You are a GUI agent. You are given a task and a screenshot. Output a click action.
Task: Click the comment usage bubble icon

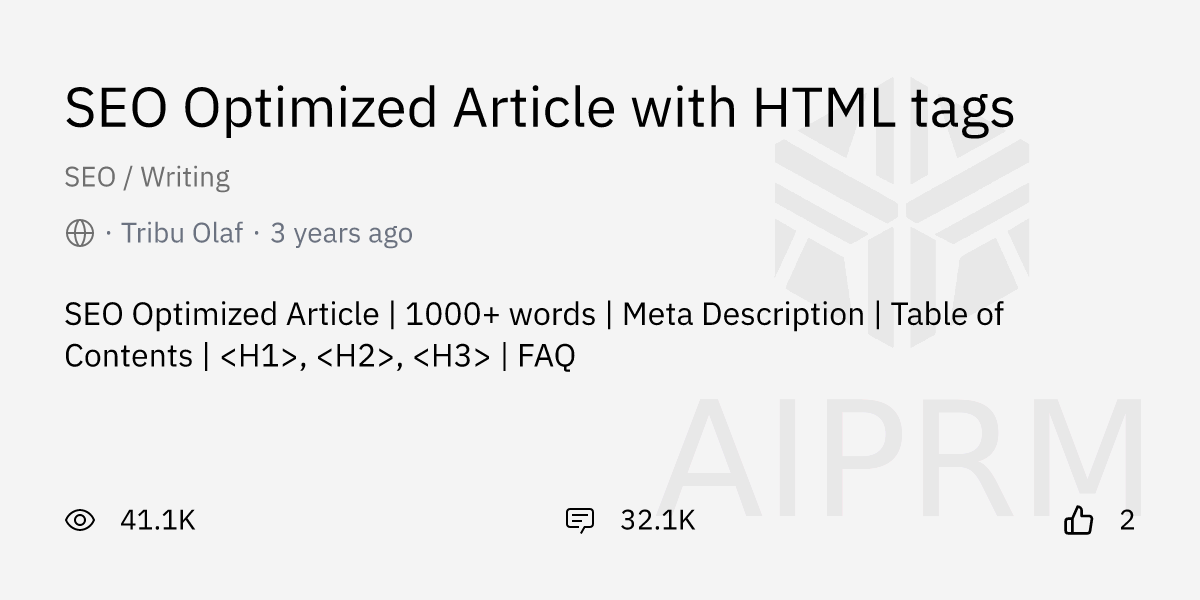point(580,520)
